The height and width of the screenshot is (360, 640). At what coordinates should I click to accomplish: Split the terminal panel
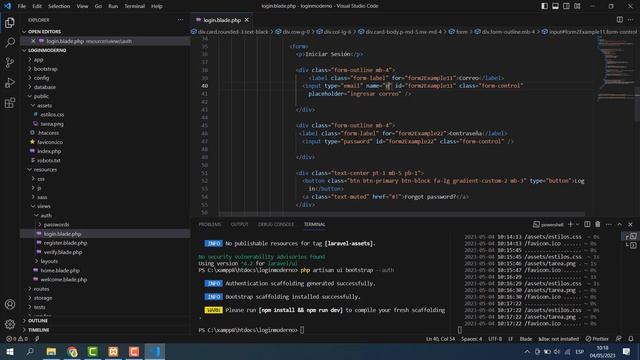click(587, 224)
